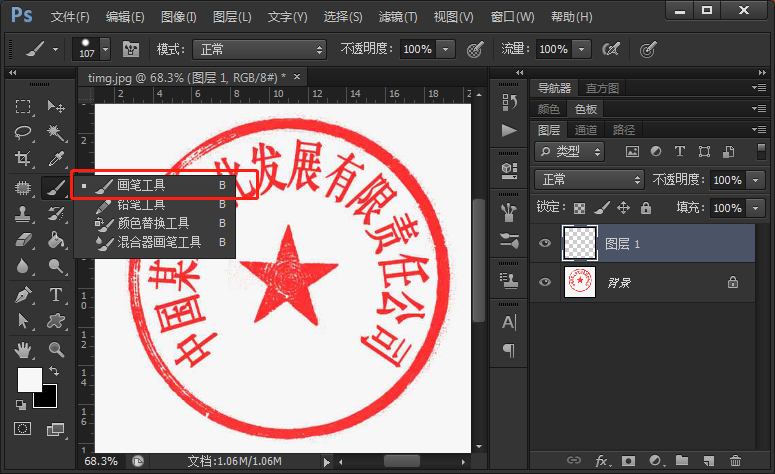Viewport: 775px width, 474px height.
Task: Open the brush mode dropdown 正常
Action: pyautogui.click(x=259, y=49)
